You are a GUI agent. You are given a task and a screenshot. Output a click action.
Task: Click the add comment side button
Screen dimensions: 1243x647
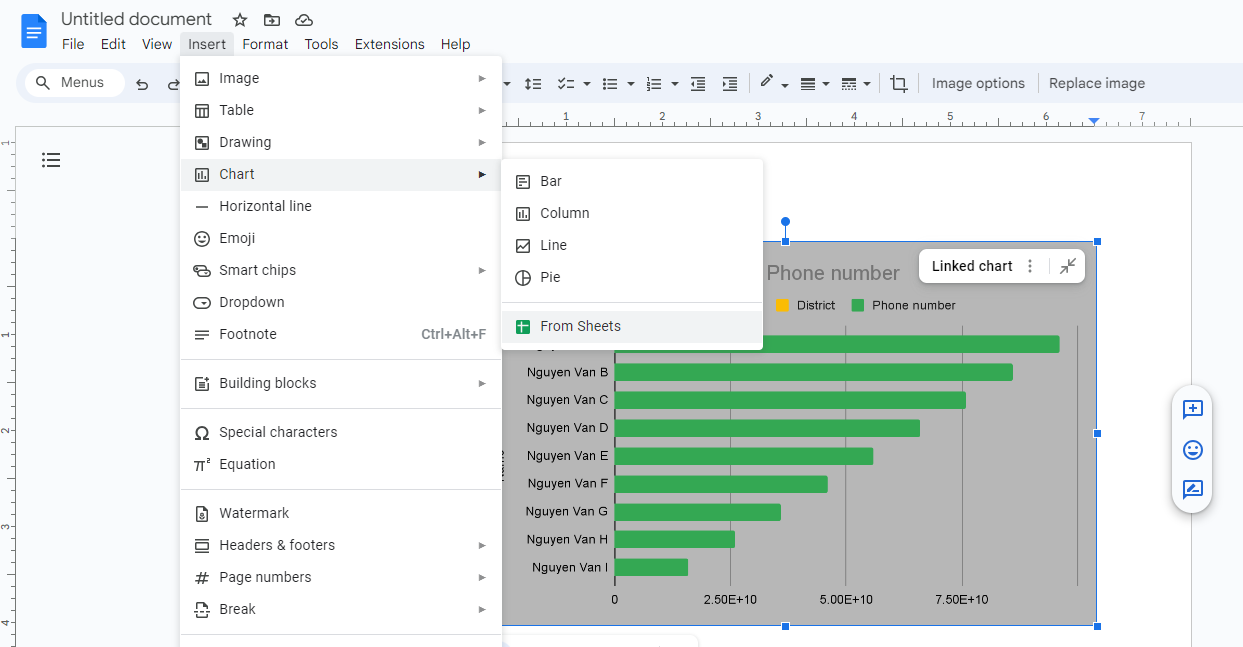tap(1192, 409)
